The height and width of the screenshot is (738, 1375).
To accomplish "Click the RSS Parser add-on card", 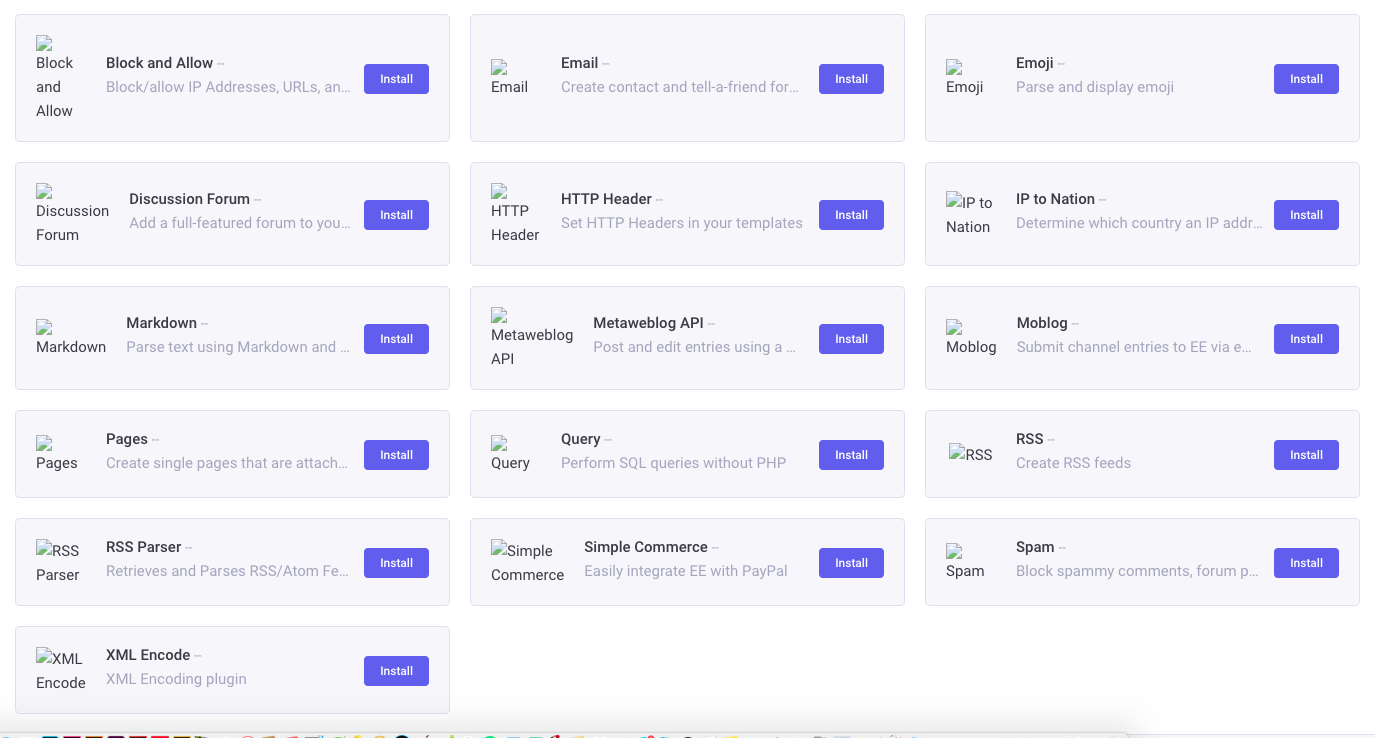I will pos(232,562).
